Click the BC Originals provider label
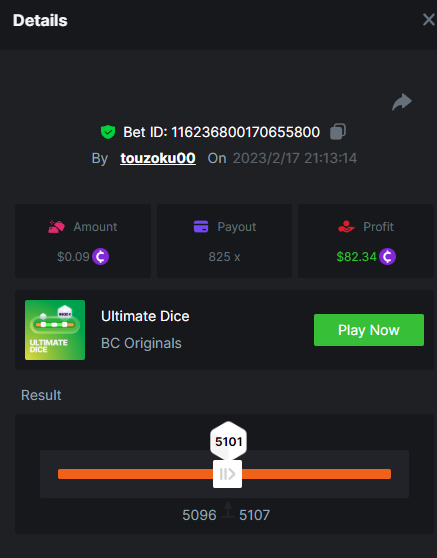The width and height of the screenshot is (437, 558). [x=141, y=343]
